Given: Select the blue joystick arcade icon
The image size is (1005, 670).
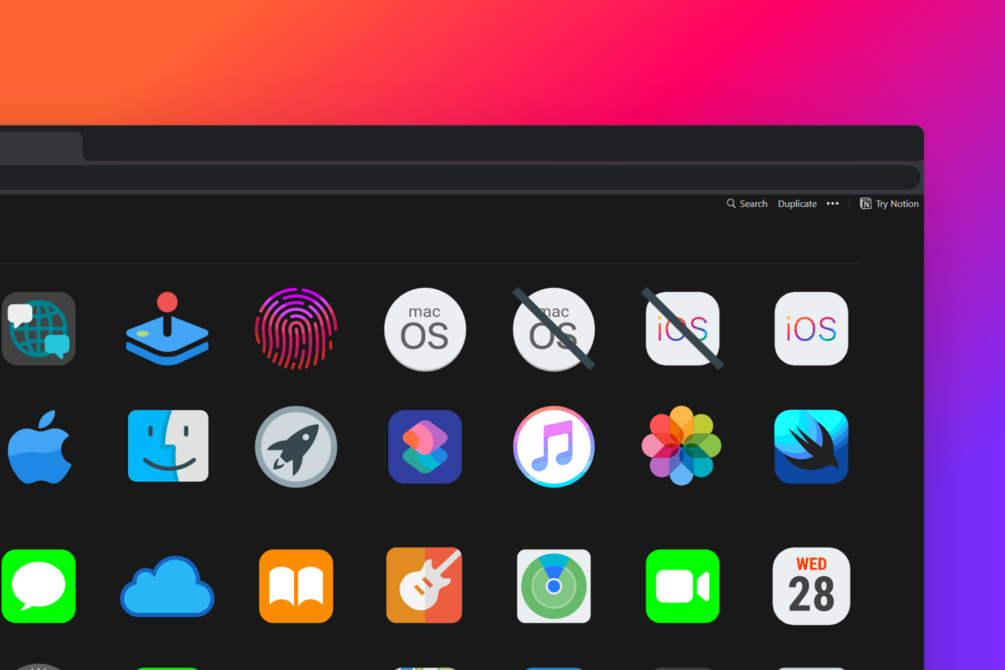Looking at the screenshot, I should coord(167,329).
